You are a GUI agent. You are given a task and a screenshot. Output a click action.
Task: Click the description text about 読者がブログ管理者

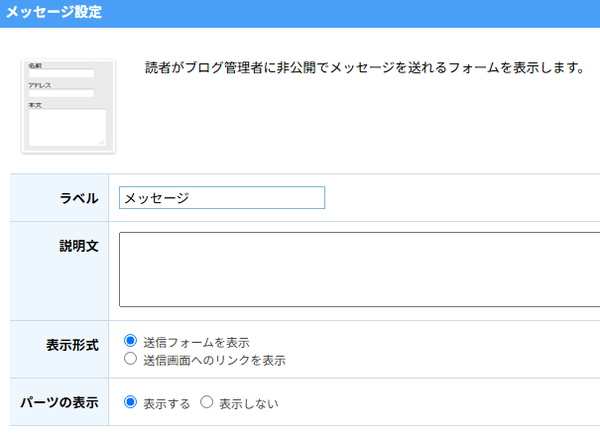click(x=365, y=67)
